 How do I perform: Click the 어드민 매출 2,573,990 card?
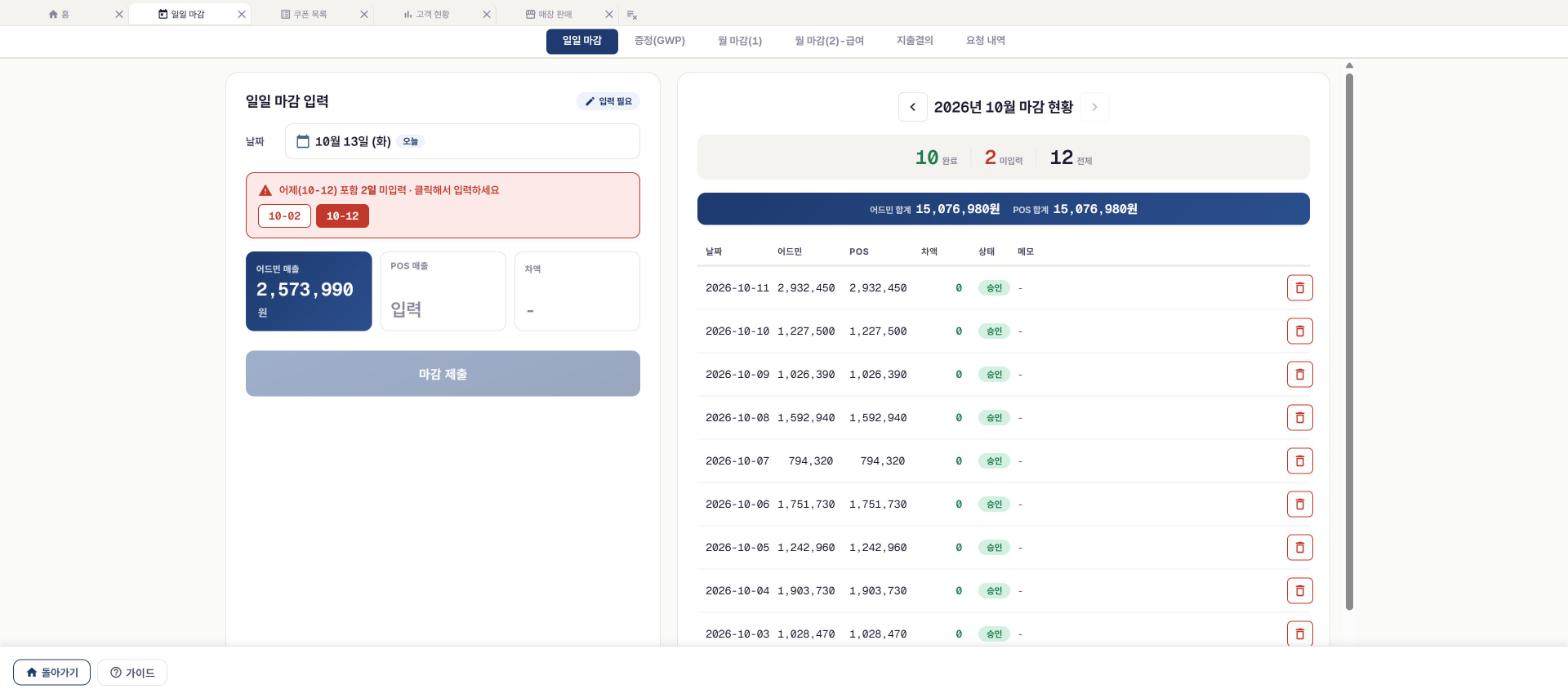309,291
